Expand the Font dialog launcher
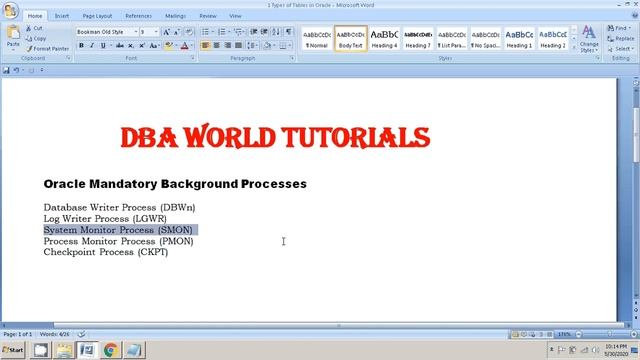Screen dimensions: 640x360 point(192,58)
